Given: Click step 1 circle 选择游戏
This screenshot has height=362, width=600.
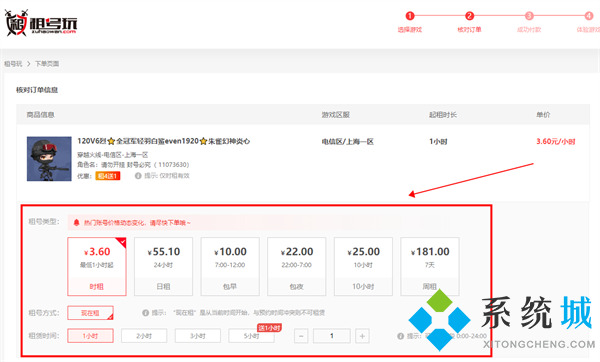Looking at the screenshot, I should click(x=410, y=16).
